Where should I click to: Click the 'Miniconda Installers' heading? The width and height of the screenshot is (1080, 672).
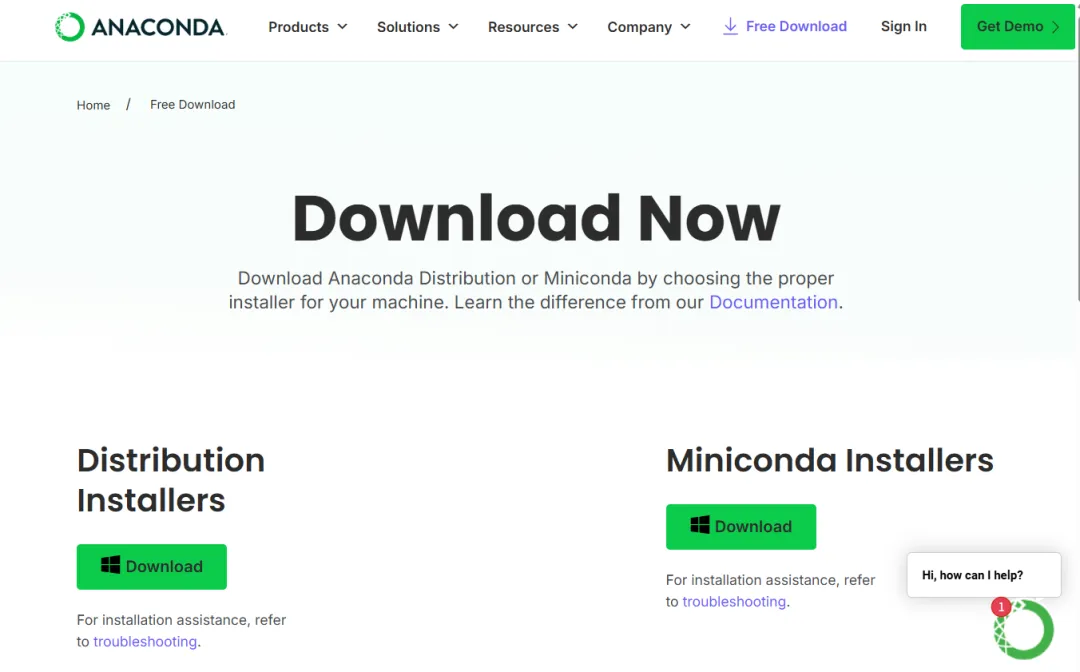(x=829, y=460)
